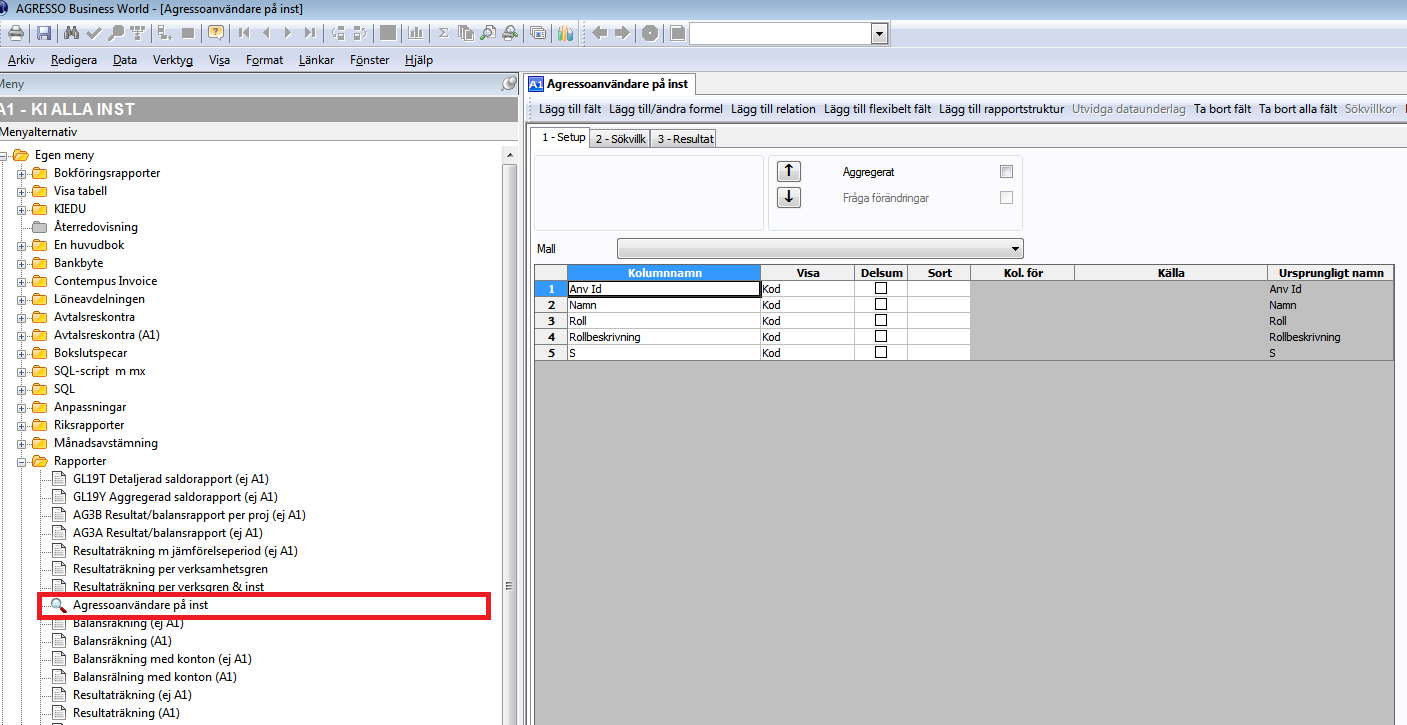Move field up with up-arrow button
The width and height of the screenshot is (1407, 725).
click(789, 171)
